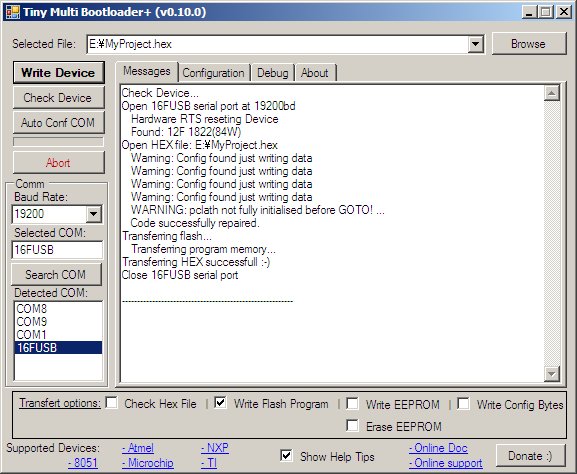Open the Selected File dropdown arrow
This screenshot has height=474, width=577.
[x=475, y=44]
